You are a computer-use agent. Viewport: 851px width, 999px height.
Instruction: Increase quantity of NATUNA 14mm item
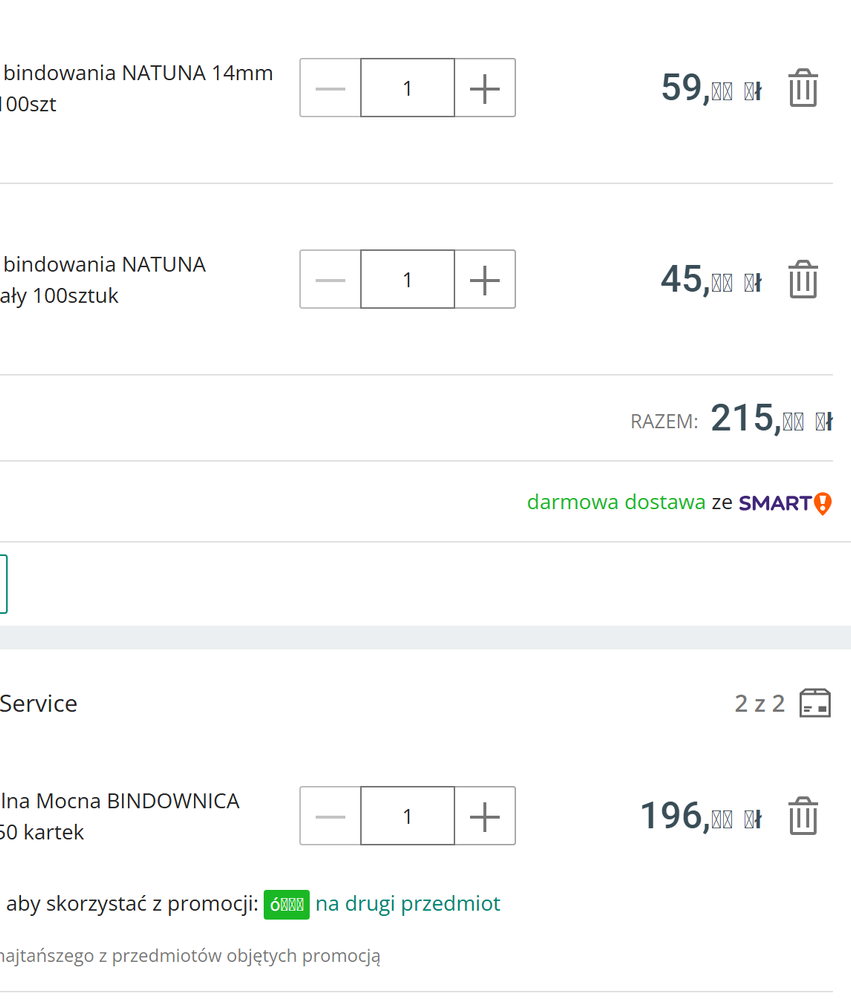point(485,89)
